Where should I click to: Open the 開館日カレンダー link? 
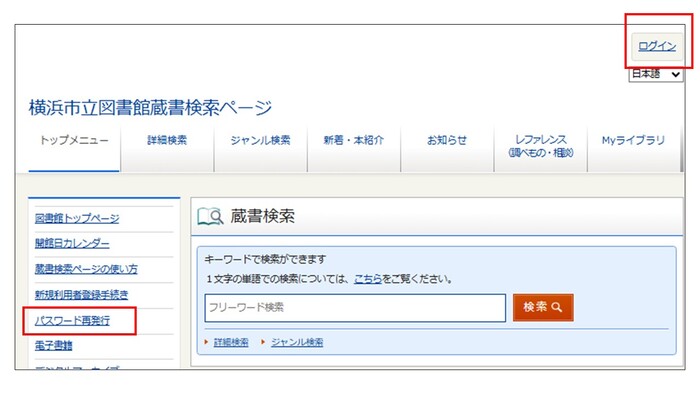tap(72, 243)
